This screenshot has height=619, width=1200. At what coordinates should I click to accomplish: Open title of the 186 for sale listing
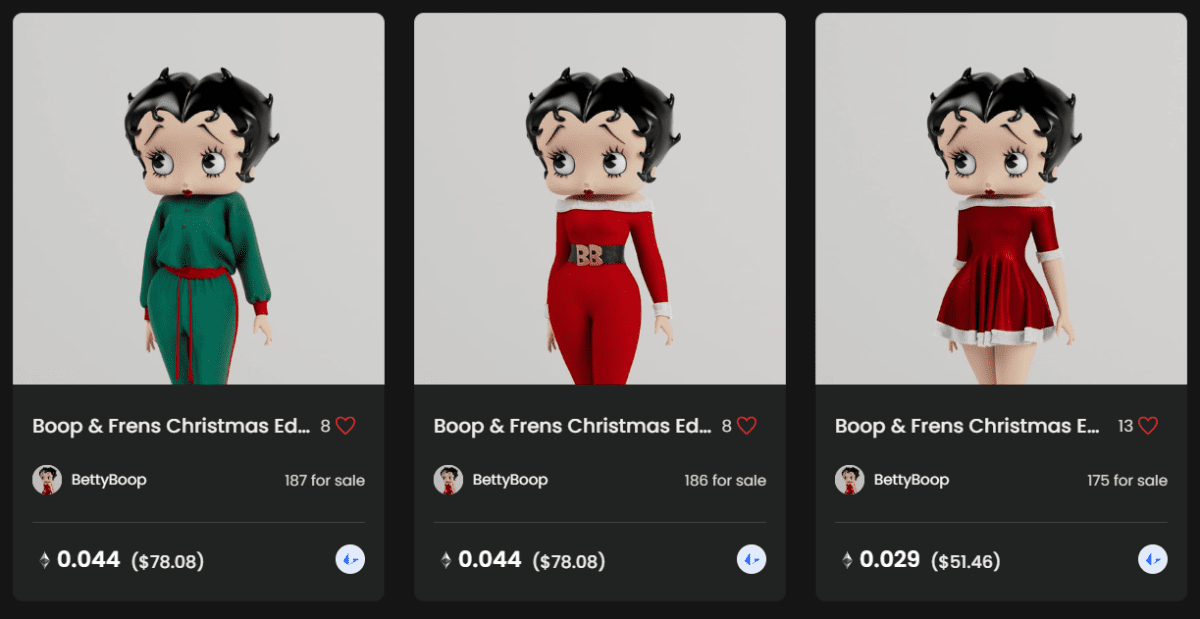click(x=573, y=426)
